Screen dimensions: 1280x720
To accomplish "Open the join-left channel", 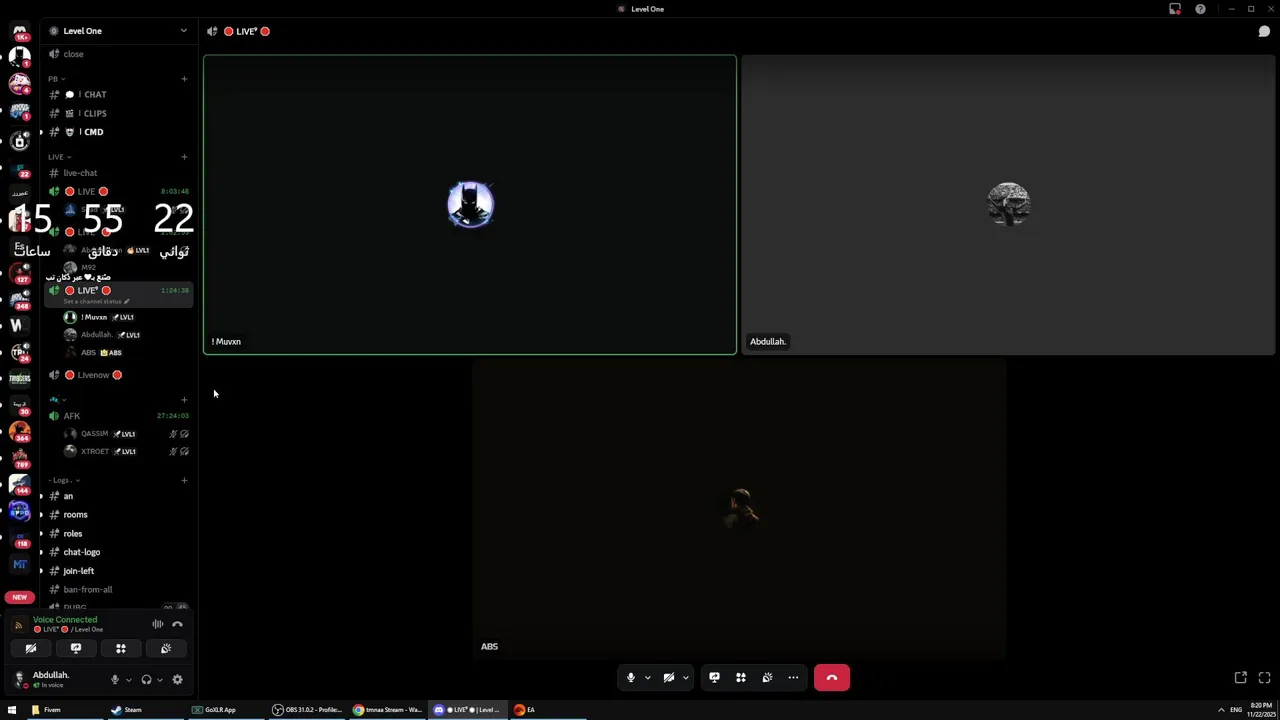I will click(x=118, y=571).
